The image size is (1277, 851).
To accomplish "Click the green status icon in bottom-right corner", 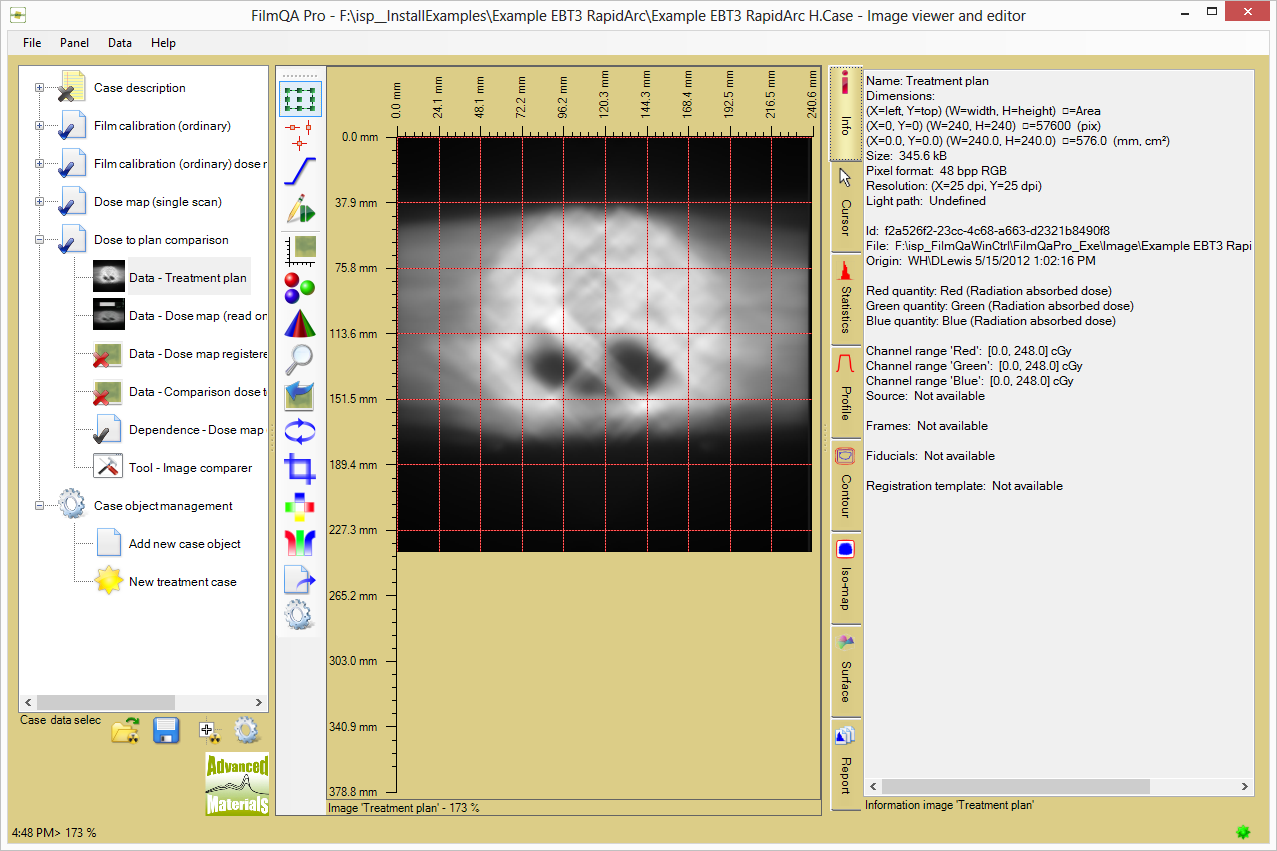I will [x=1243, y=831].
